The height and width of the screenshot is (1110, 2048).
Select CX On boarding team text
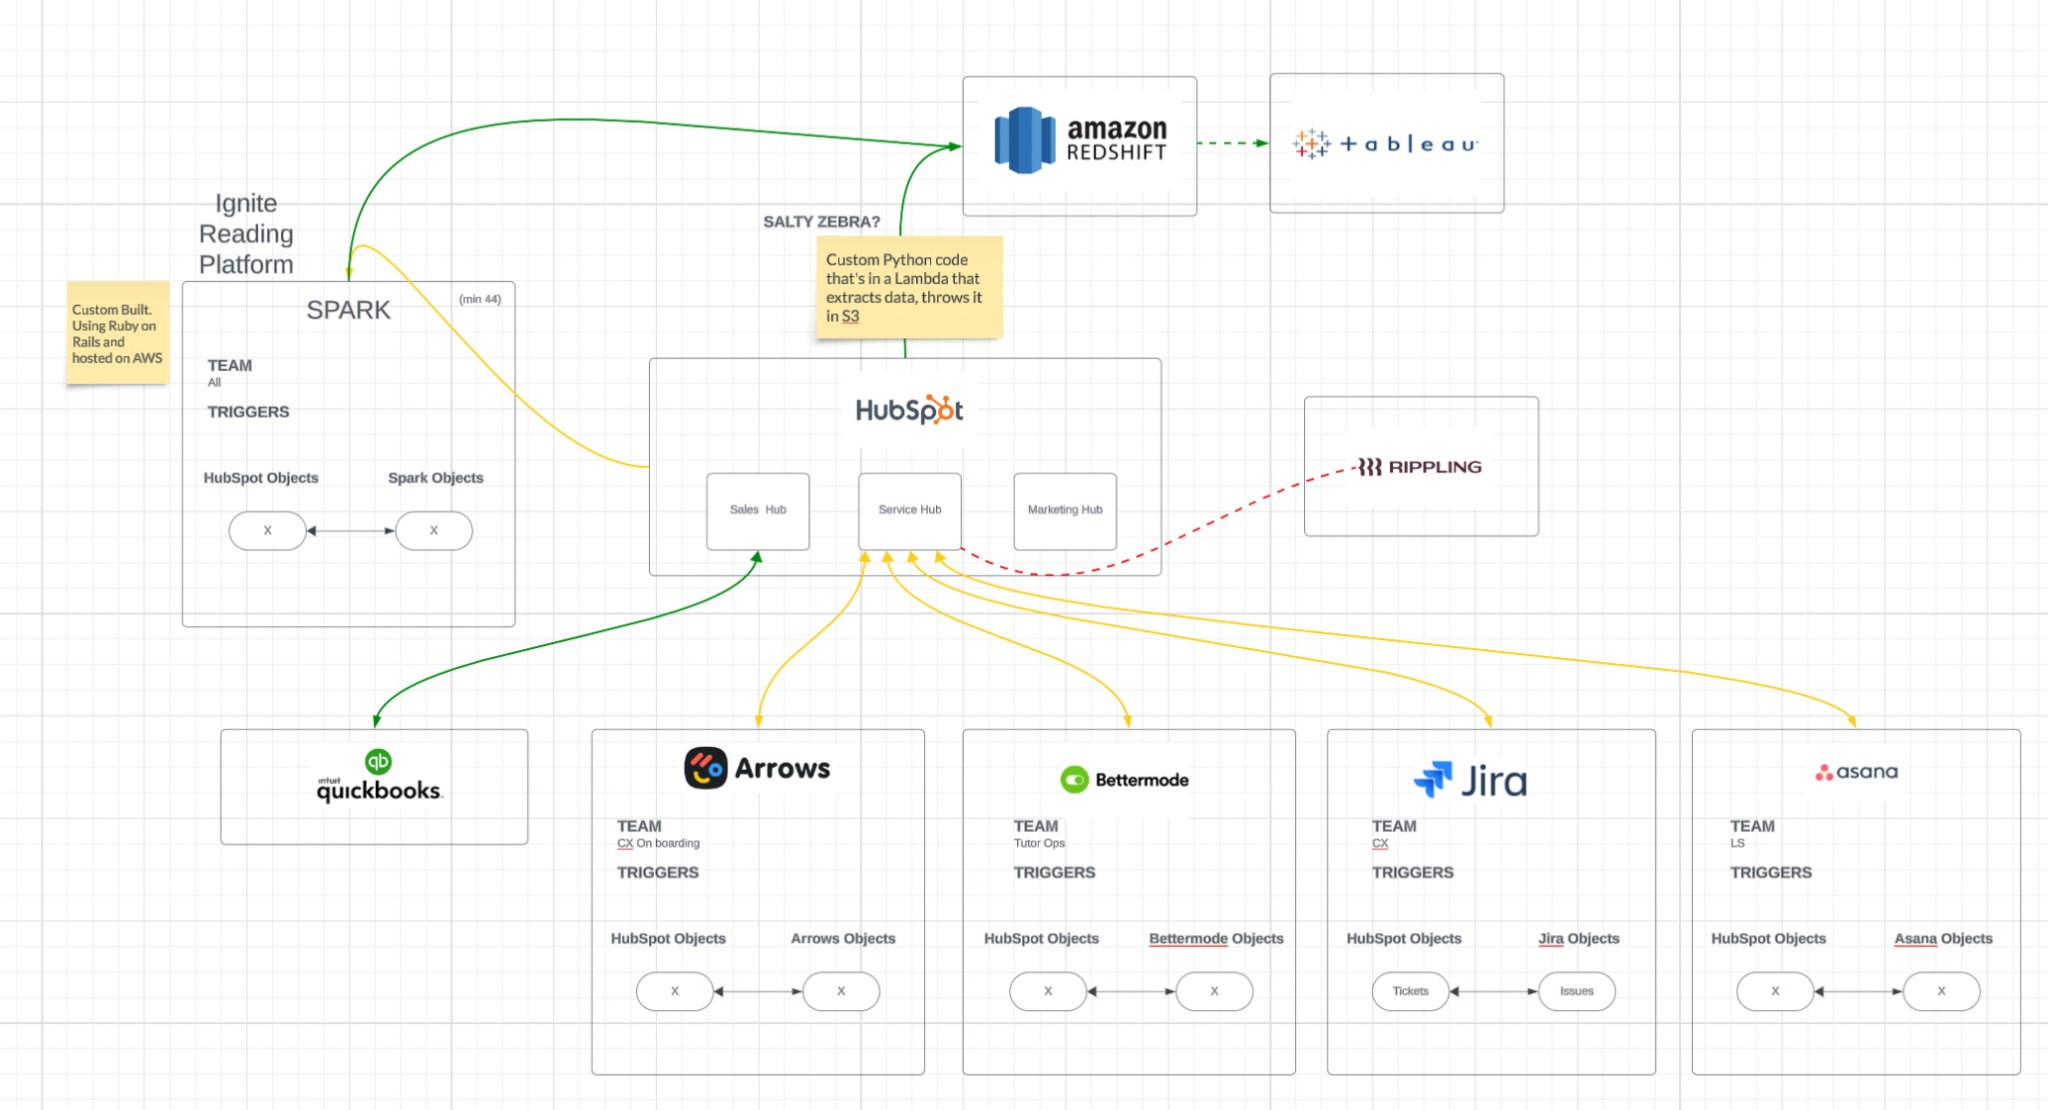click(658, 843)
